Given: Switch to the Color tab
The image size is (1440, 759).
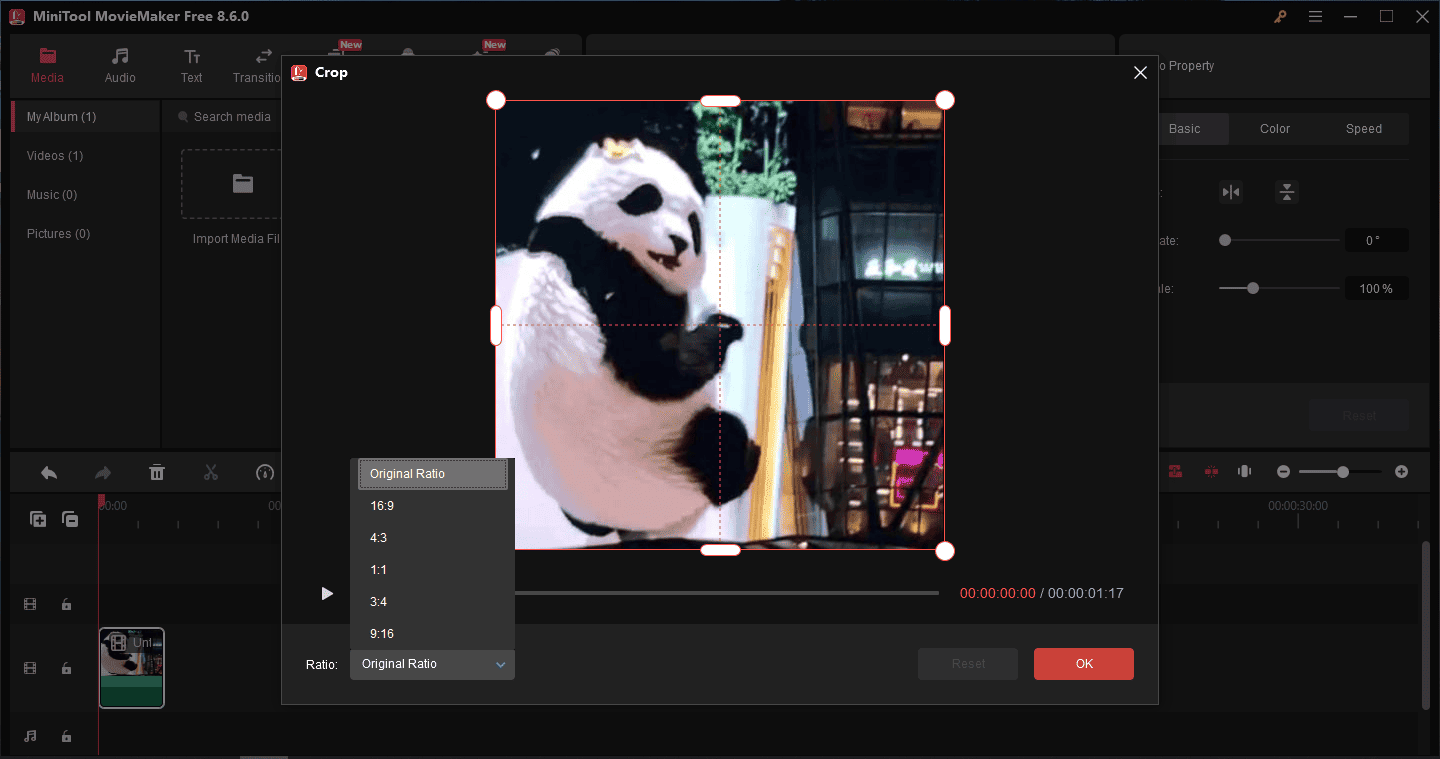Looking at the screenshot, I should (1274, 128).
